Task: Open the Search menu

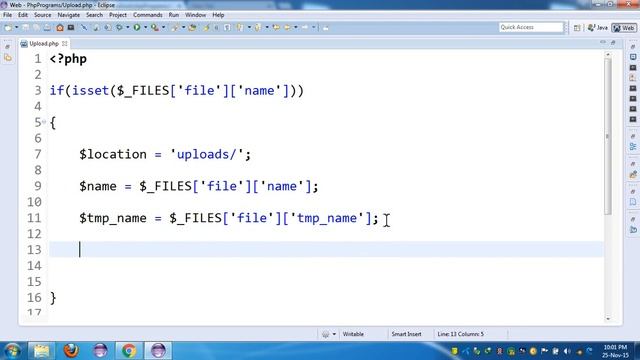Action: 94,15
